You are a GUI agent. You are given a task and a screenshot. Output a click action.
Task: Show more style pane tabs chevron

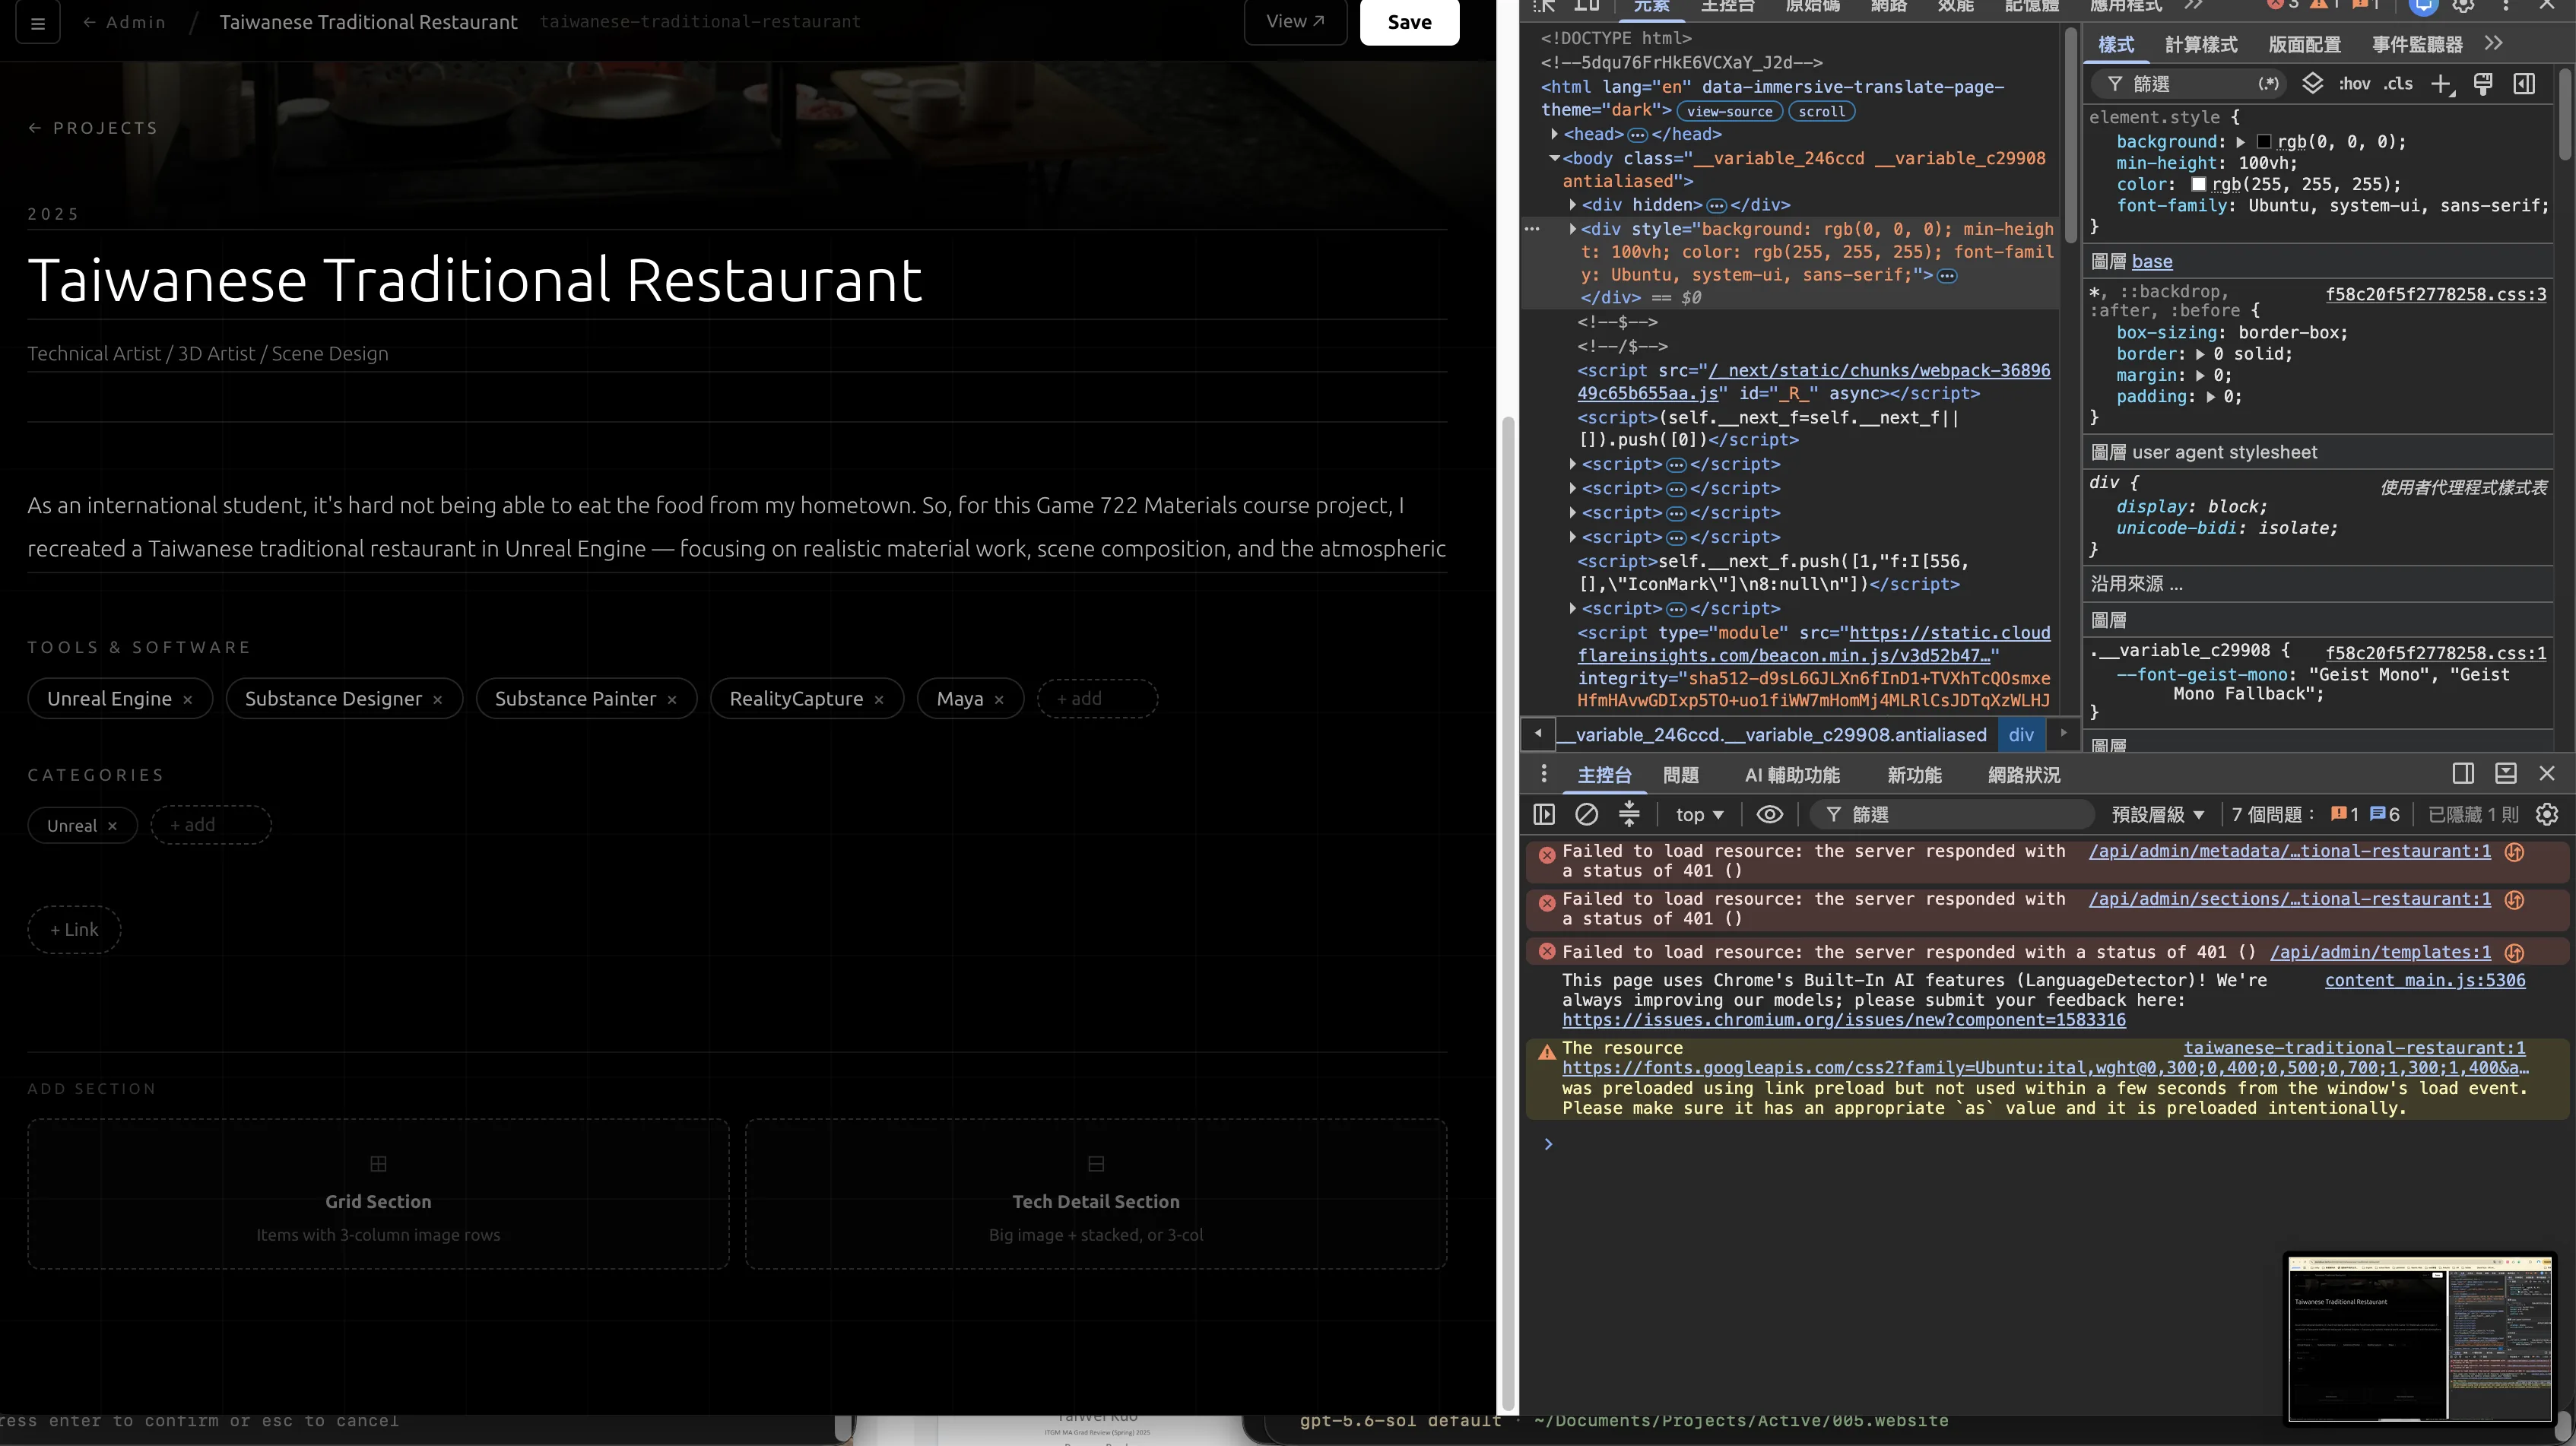[x=2494, y=43]
